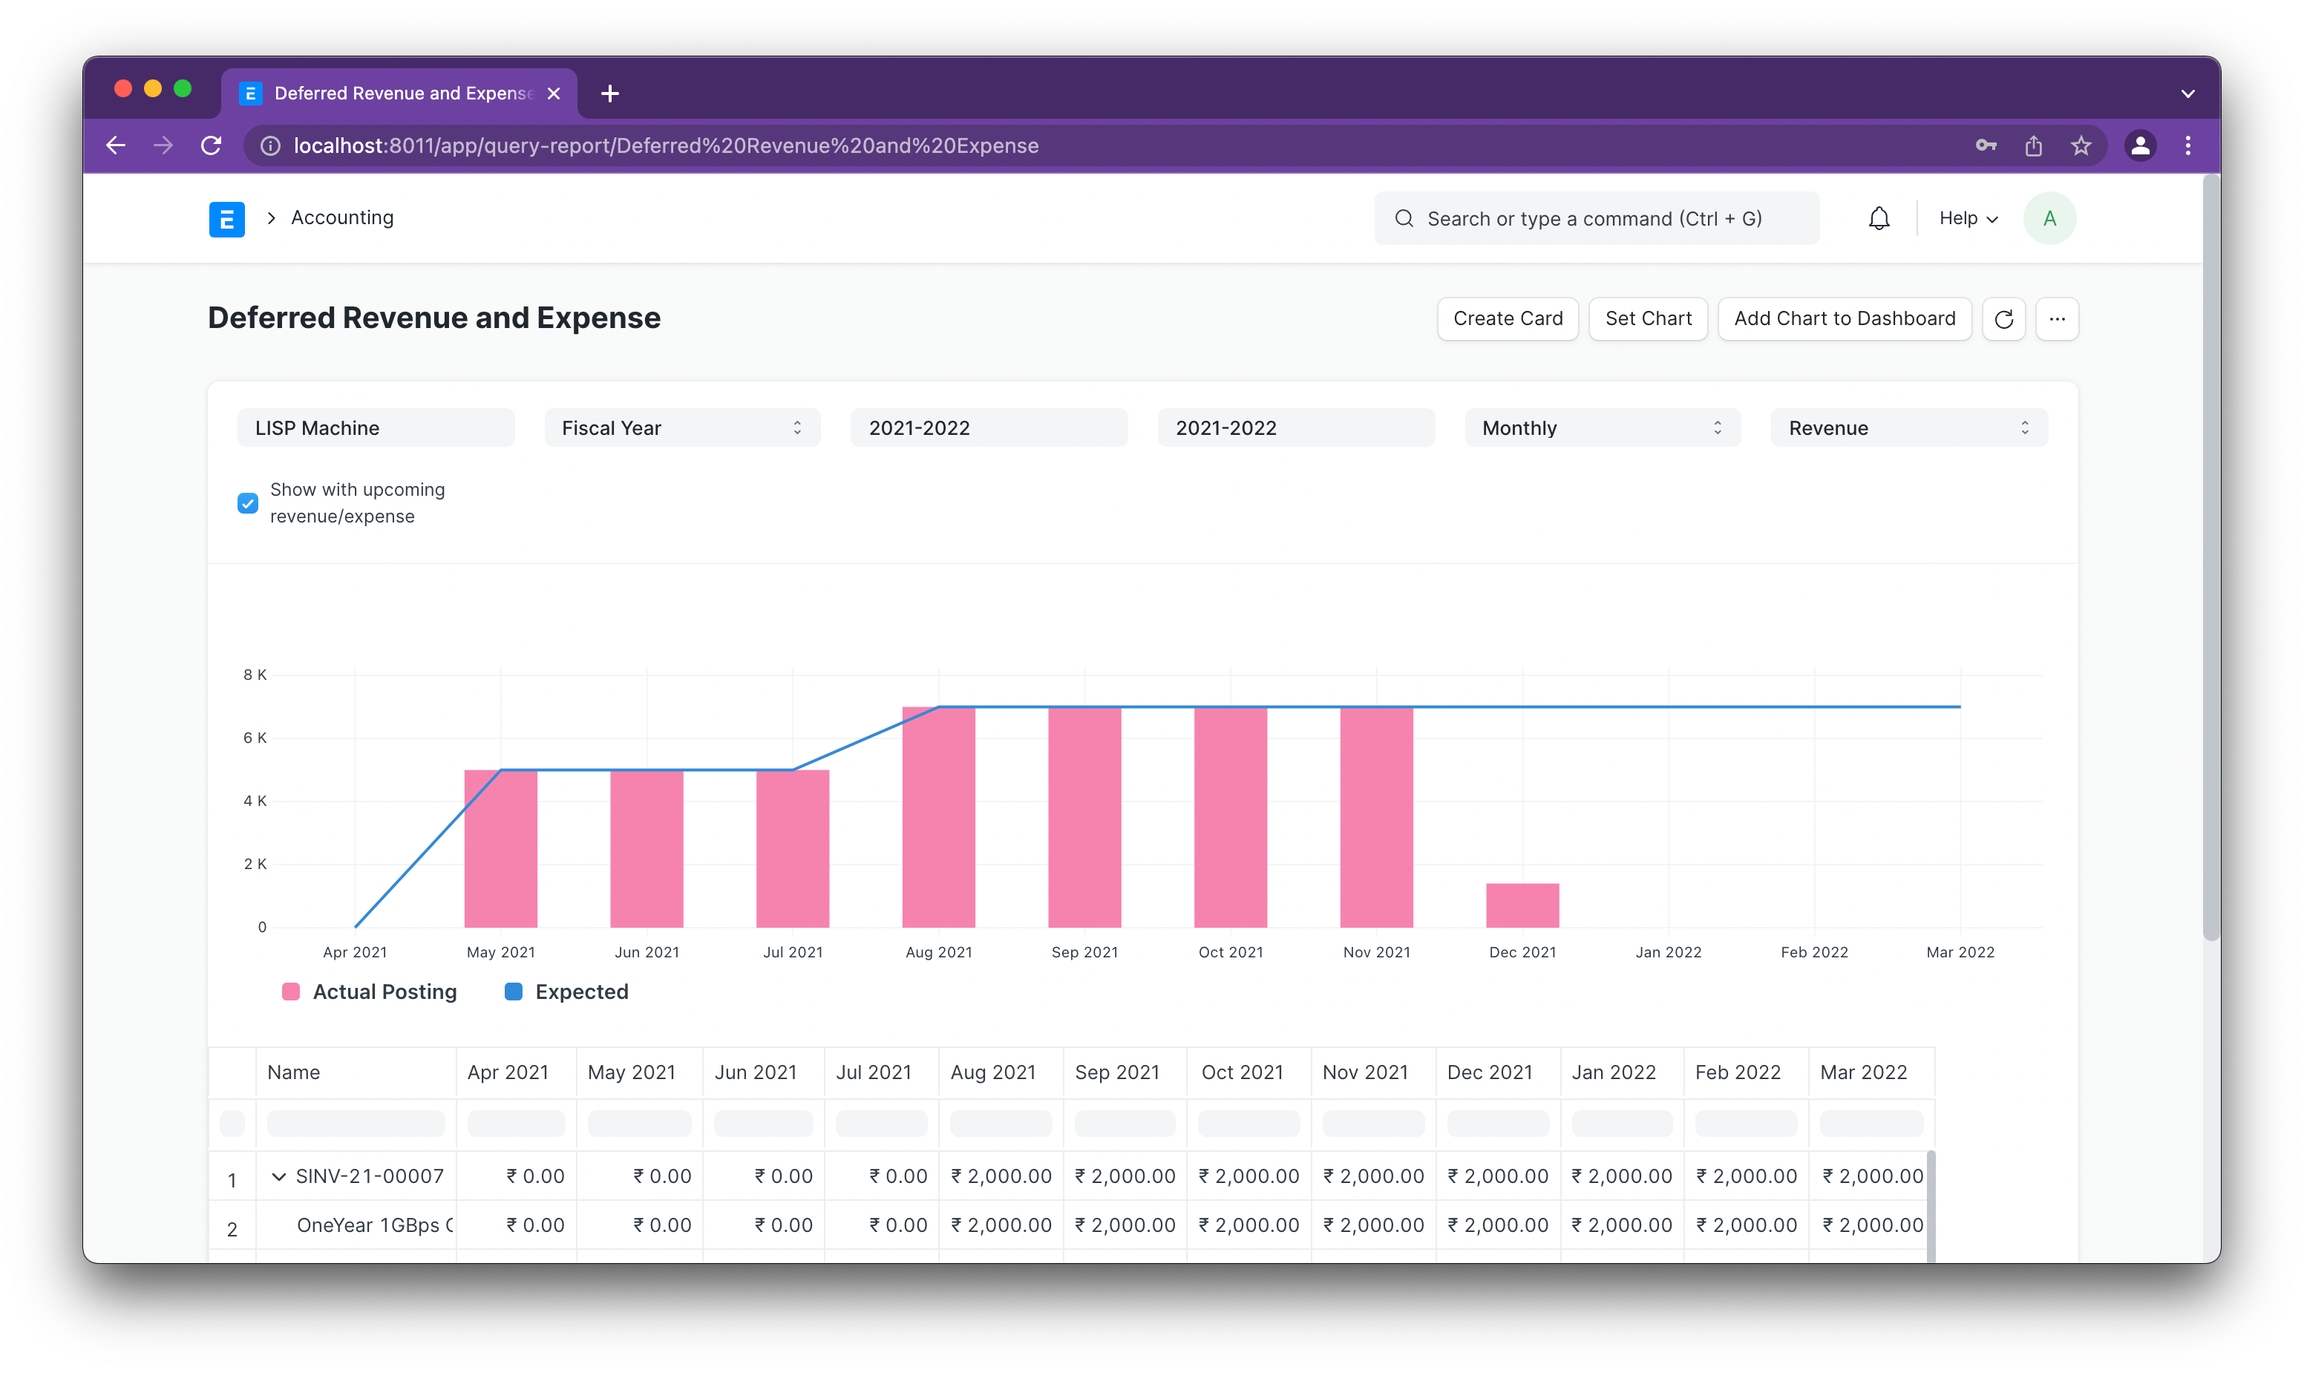
Task: Open the three-dot report menu
Action: point(2056,319)
